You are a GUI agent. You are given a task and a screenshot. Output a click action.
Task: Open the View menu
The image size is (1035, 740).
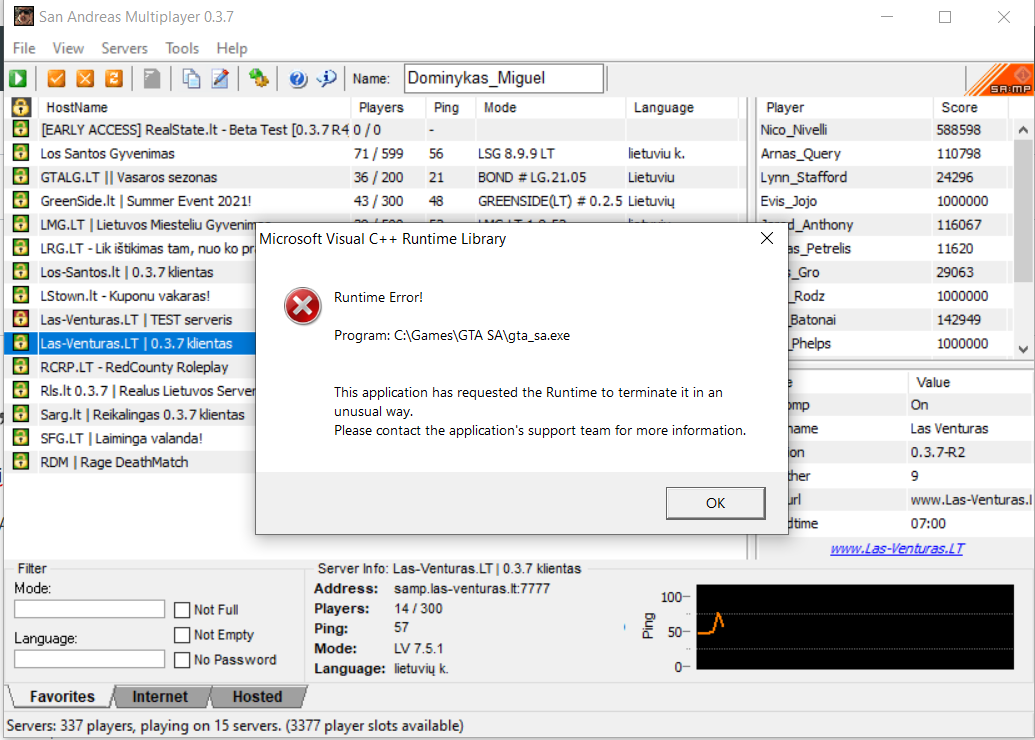point(68,48)
